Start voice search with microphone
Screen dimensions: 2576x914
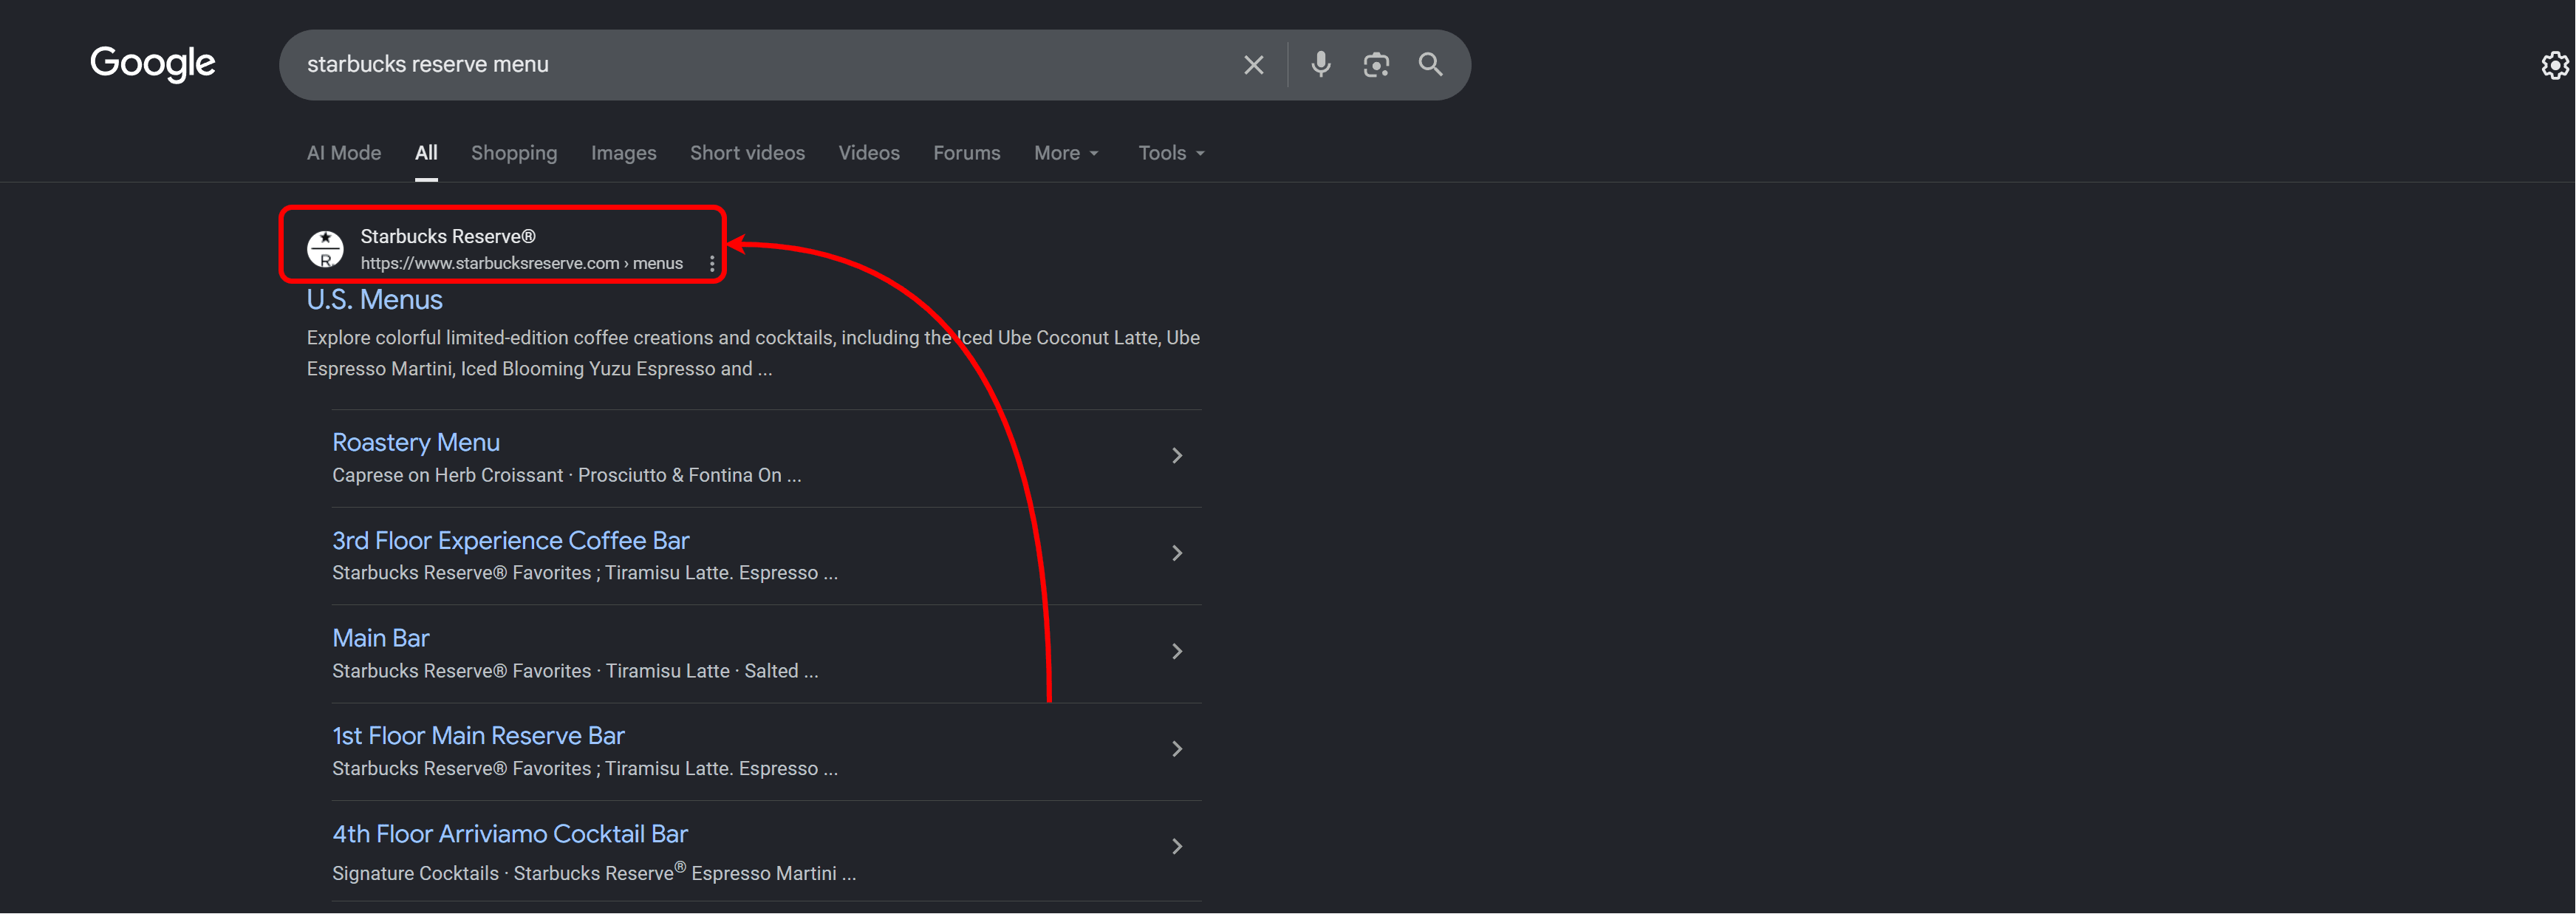tap(1321, 64)
